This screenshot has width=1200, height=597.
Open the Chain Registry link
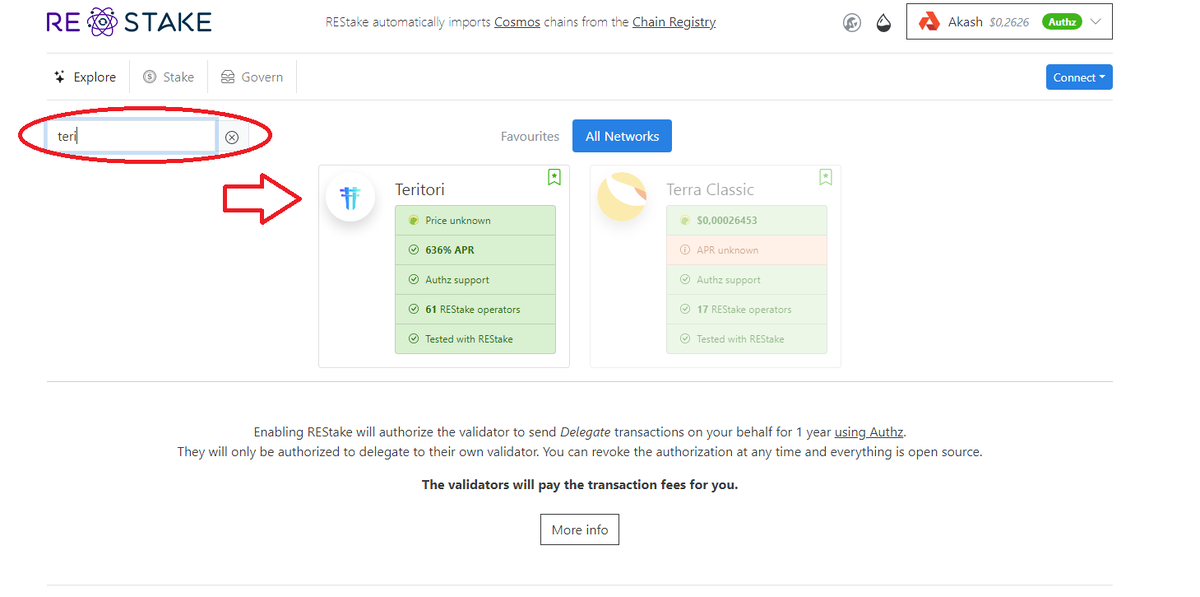click(674, 22)
